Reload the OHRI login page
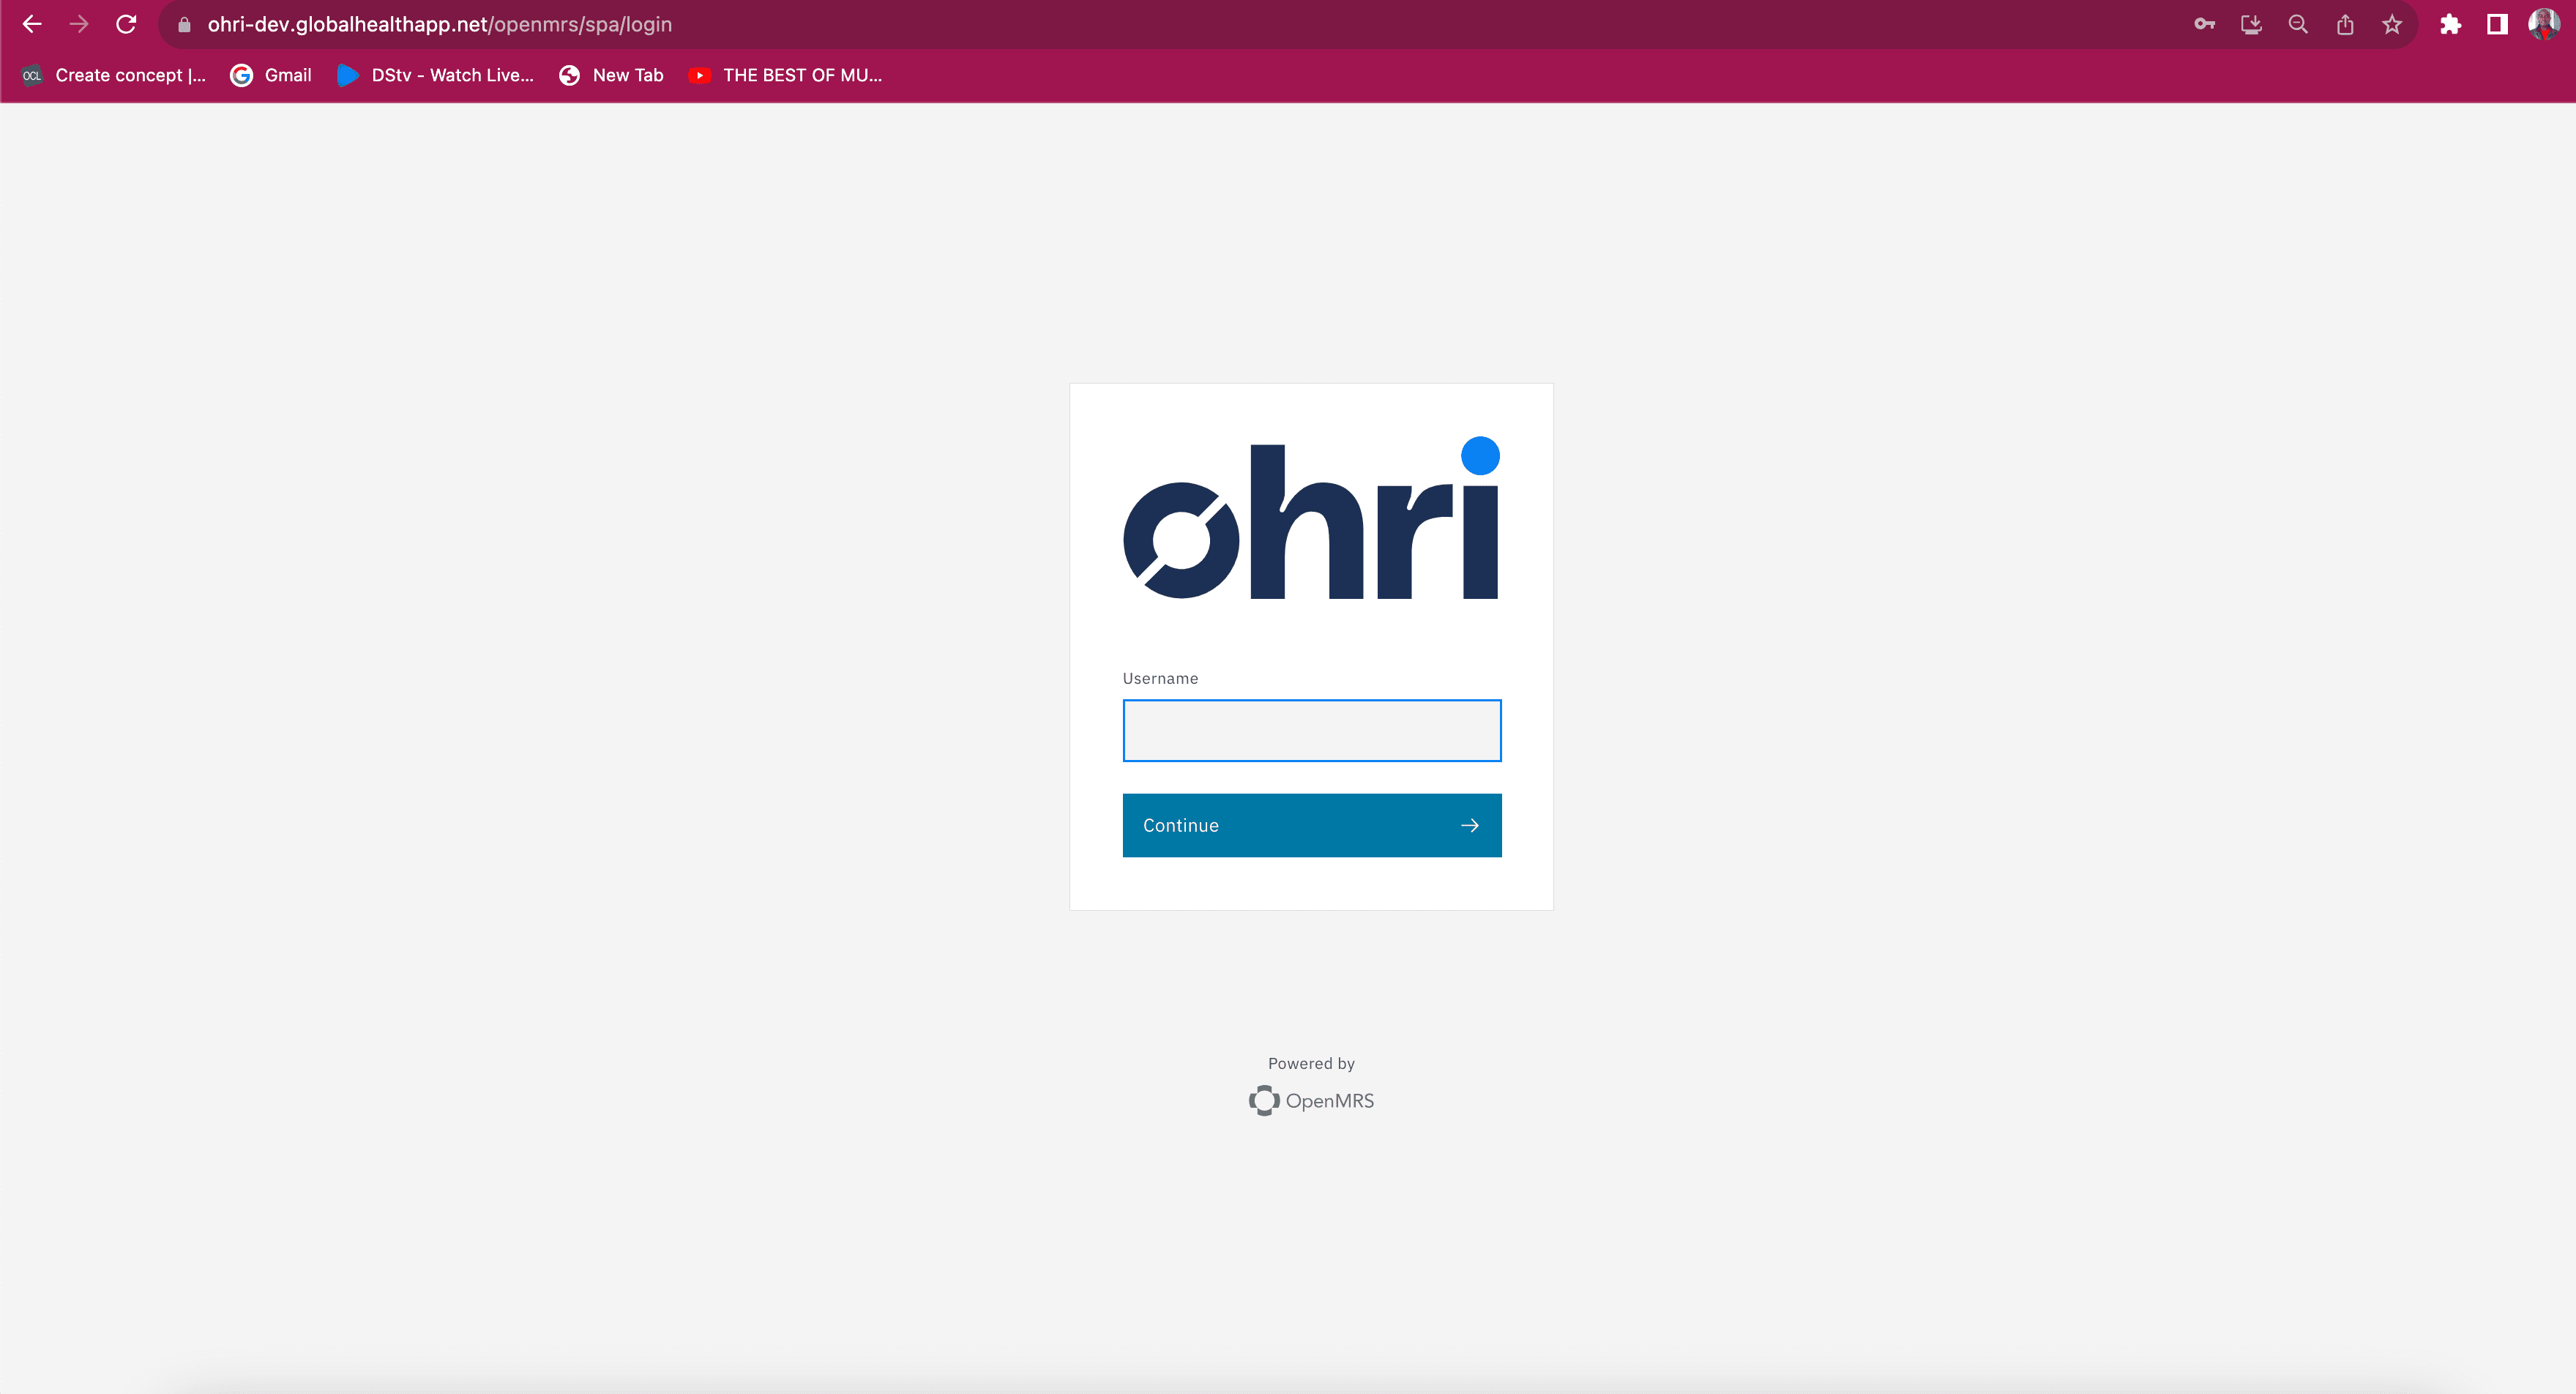 126,24
